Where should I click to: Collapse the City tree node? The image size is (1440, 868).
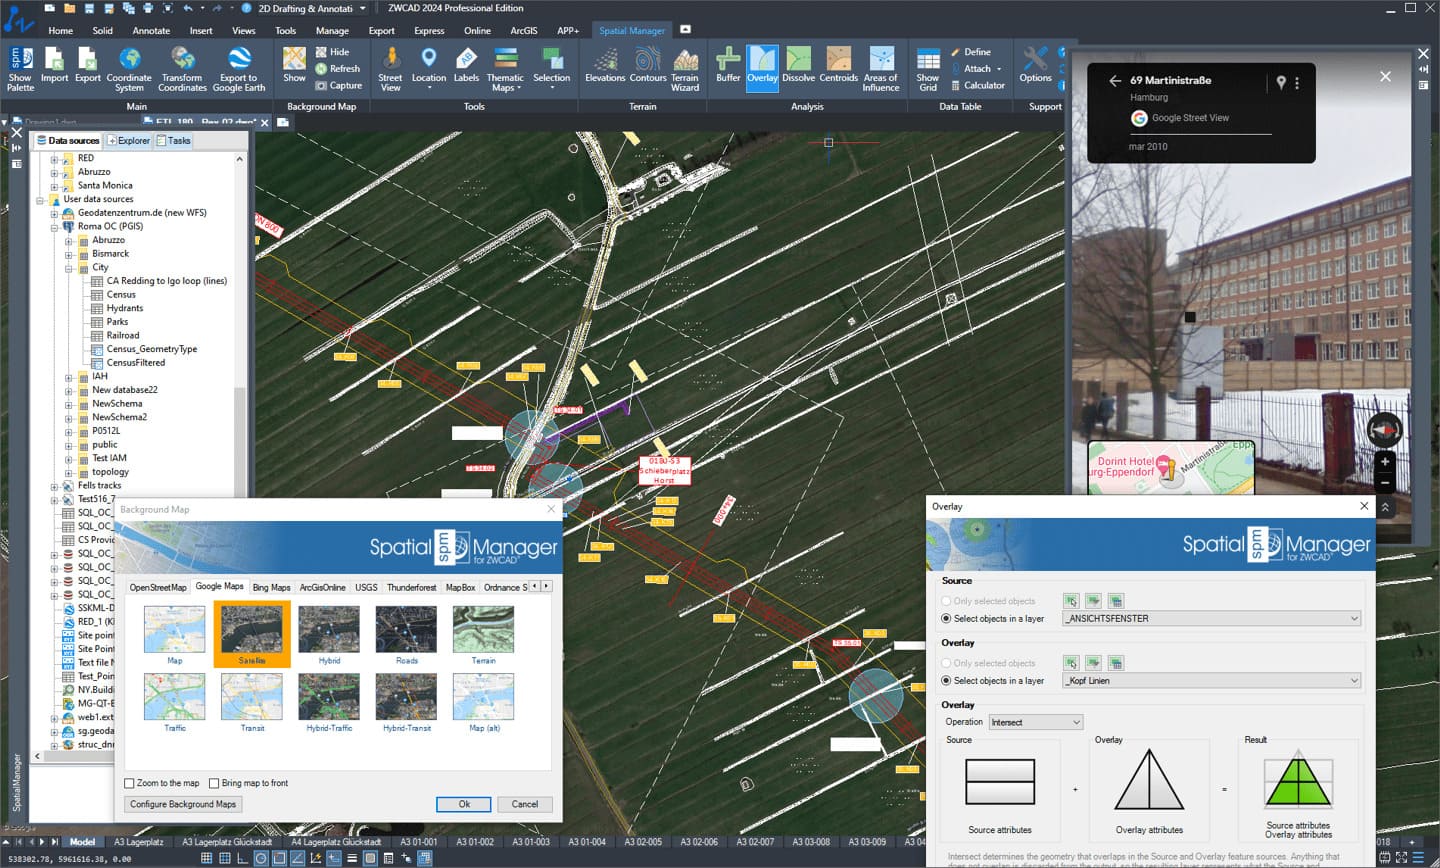click(x=69, y=268)
